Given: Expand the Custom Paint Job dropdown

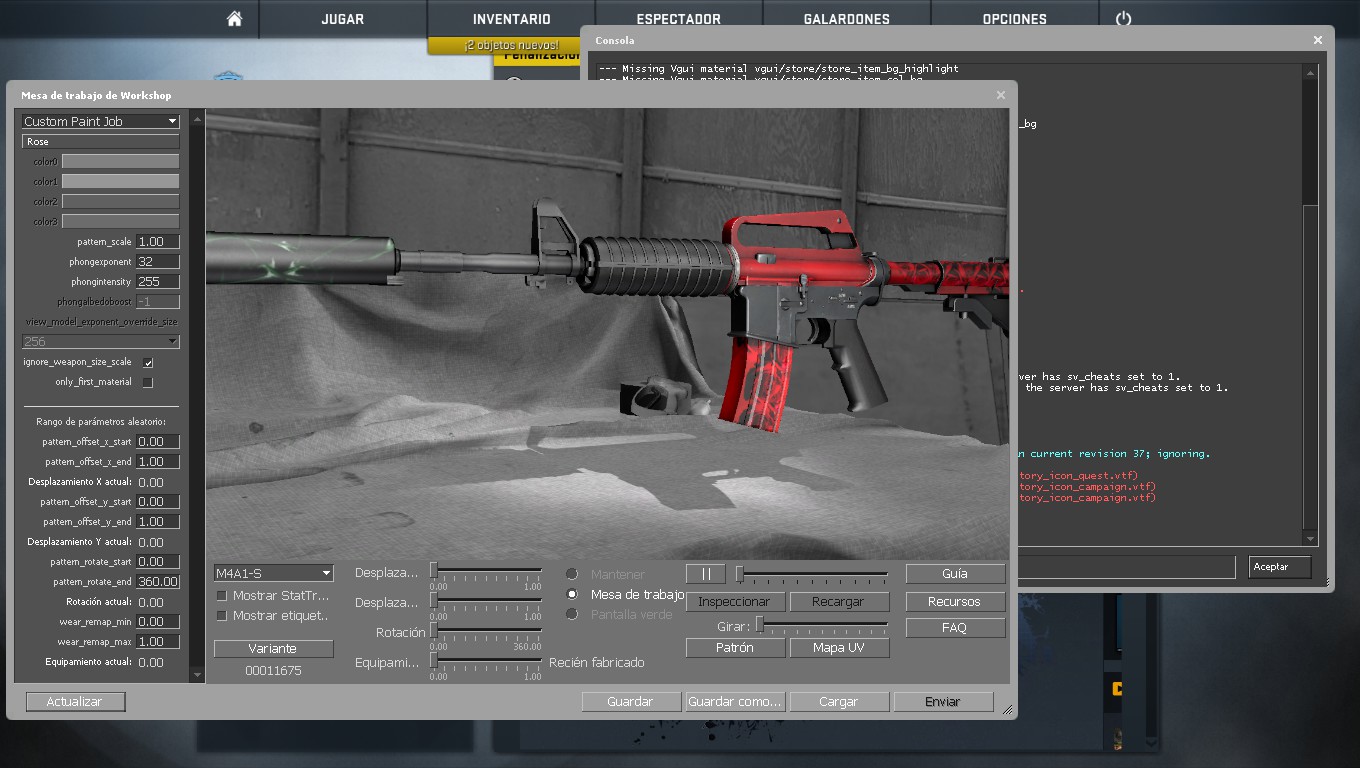Looking at the screenshot, I should tap(101, 121).
